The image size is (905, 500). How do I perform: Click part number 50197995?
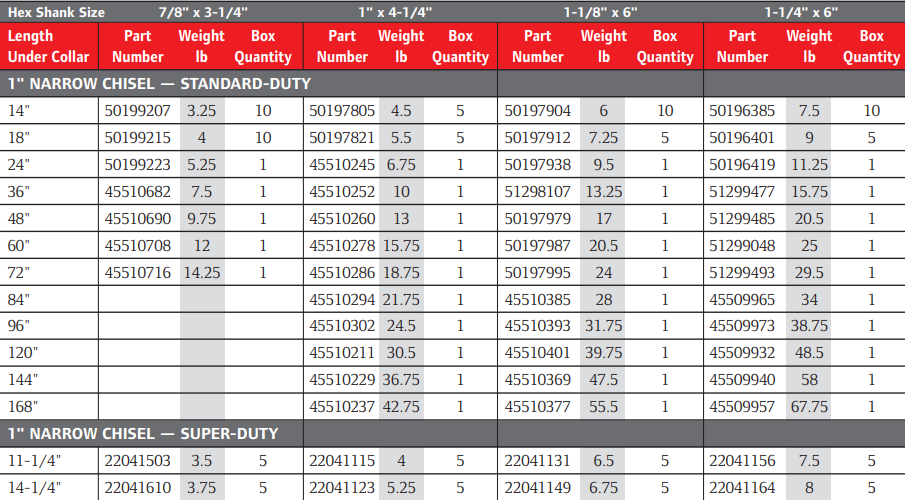coord(537,272)
